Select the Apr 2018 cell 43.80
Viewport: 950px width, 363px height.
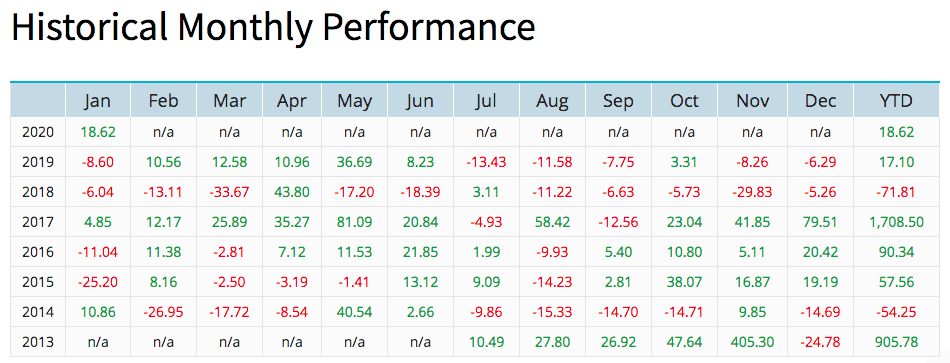[292, 192]
